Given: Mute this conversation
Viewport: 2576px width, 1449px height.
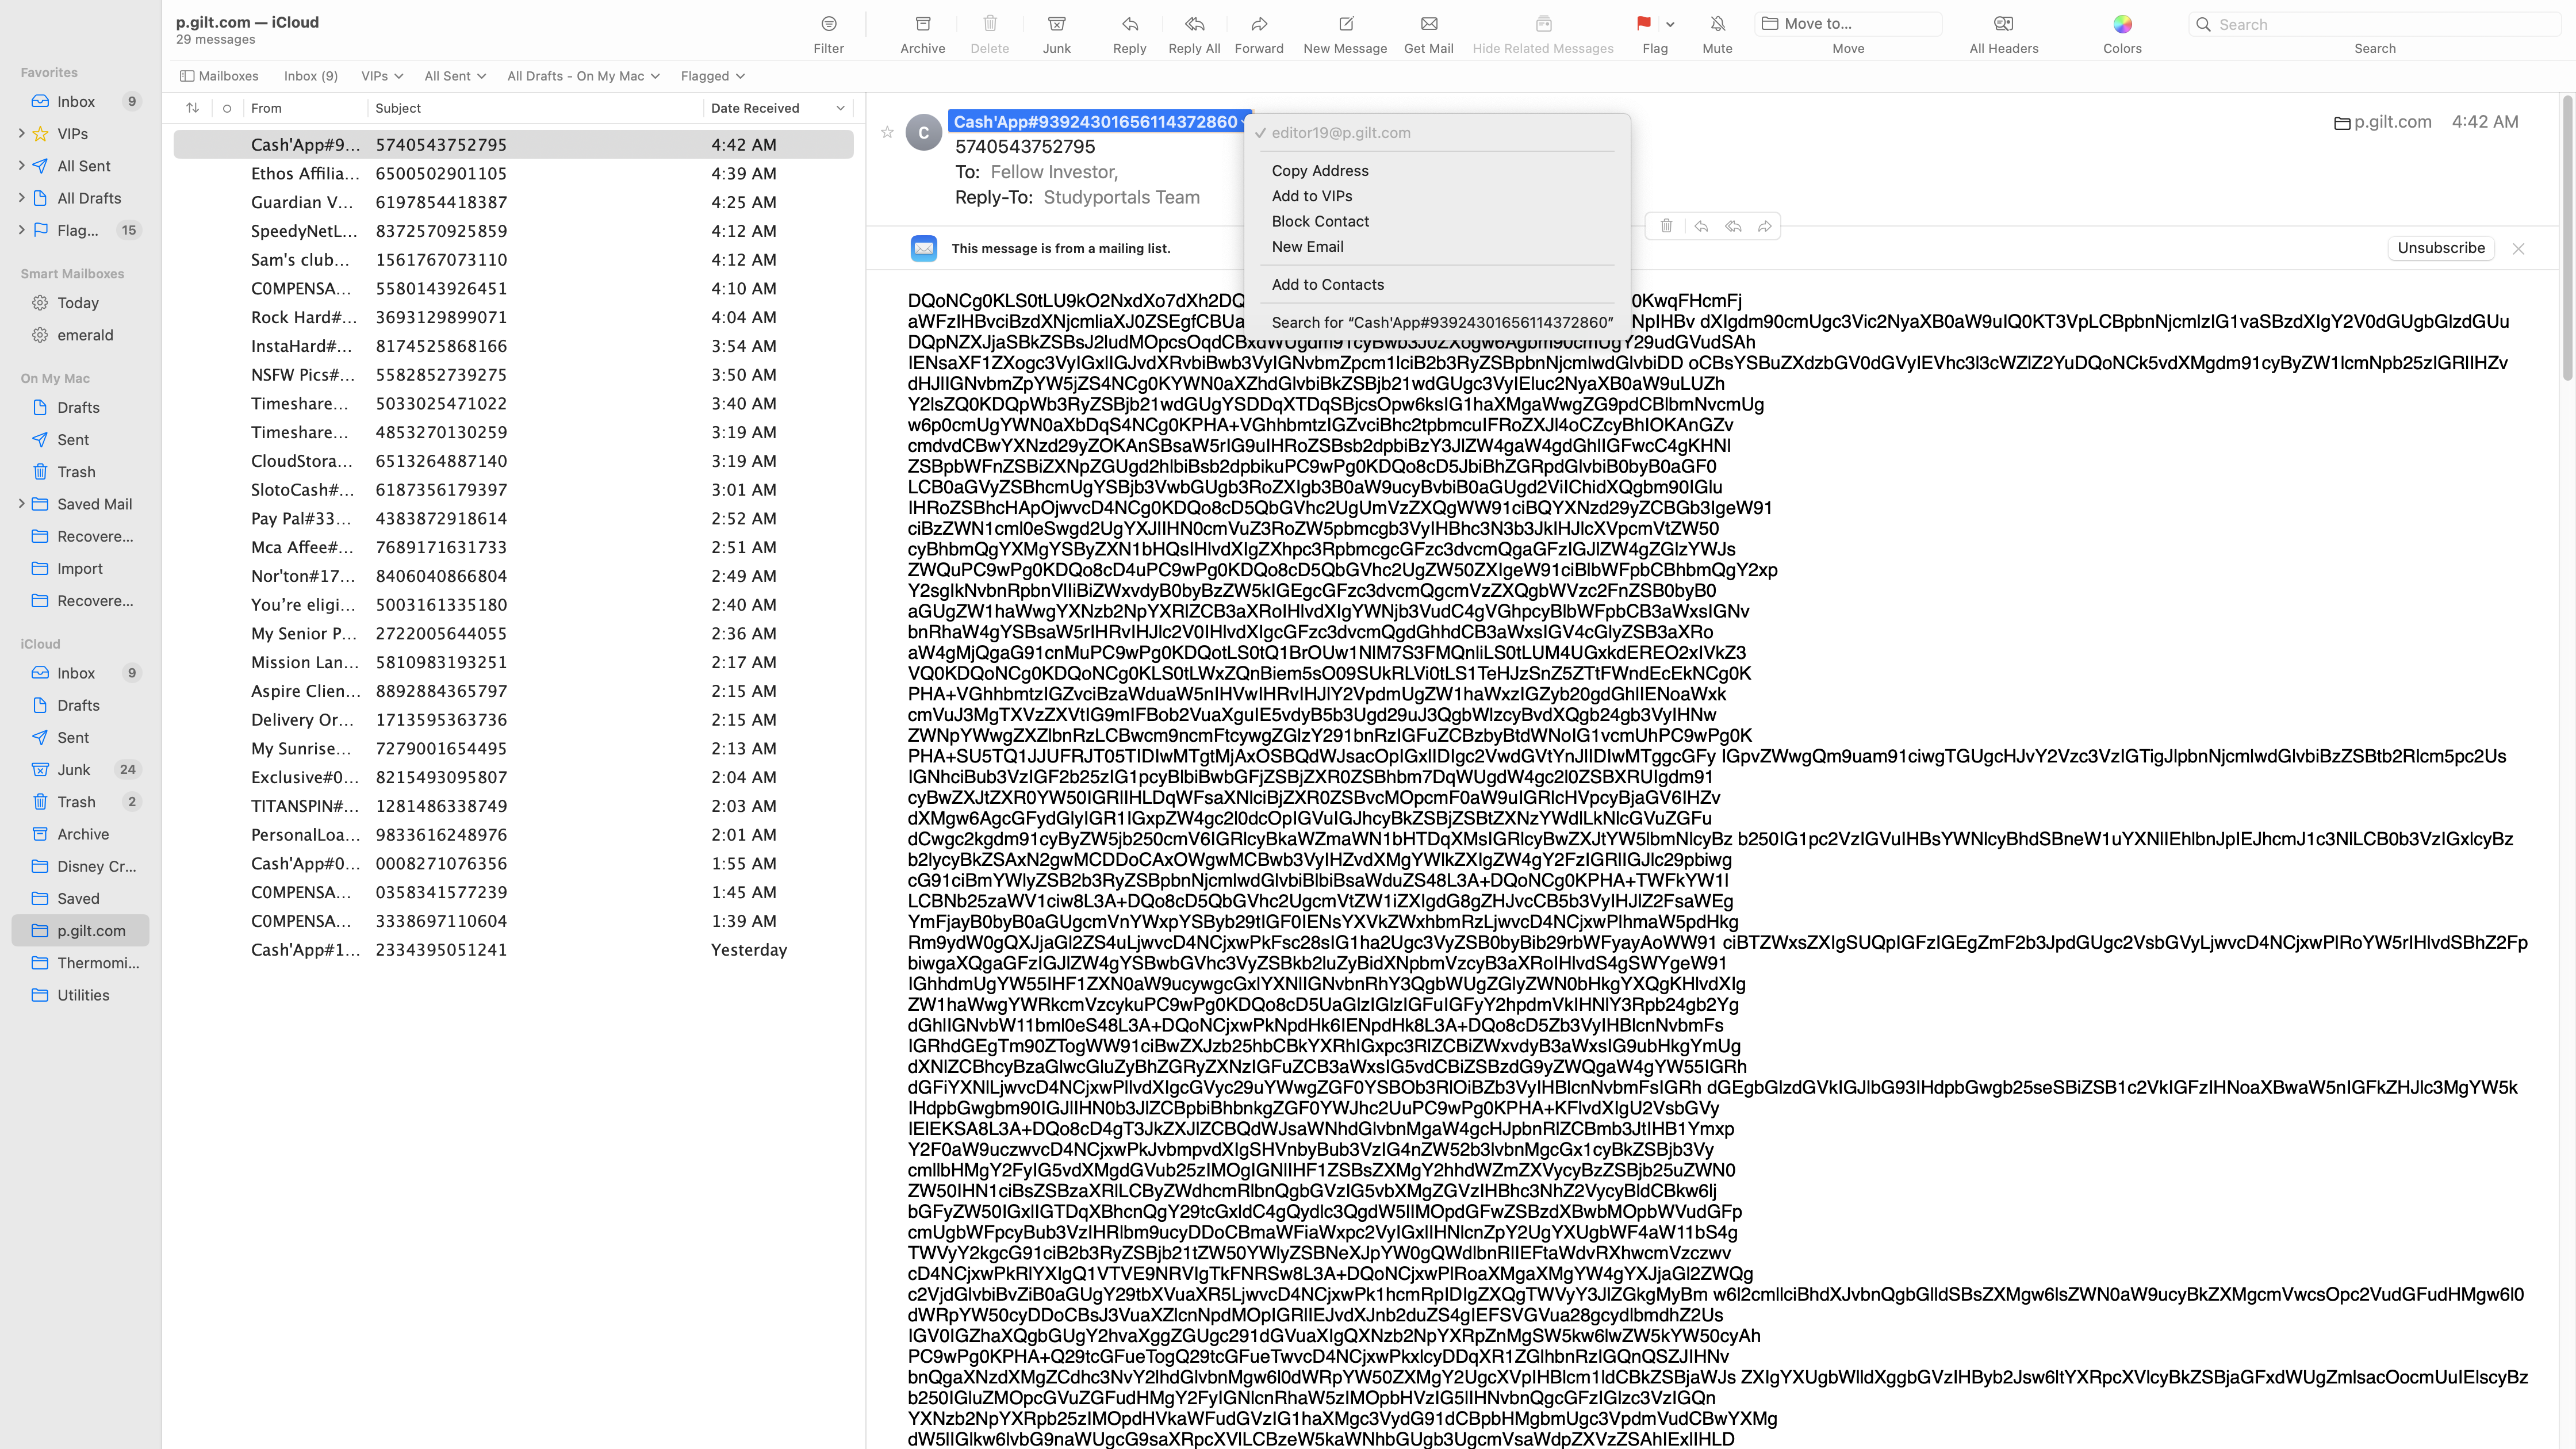Looking at the screenshot, I should coord(1717,24).
